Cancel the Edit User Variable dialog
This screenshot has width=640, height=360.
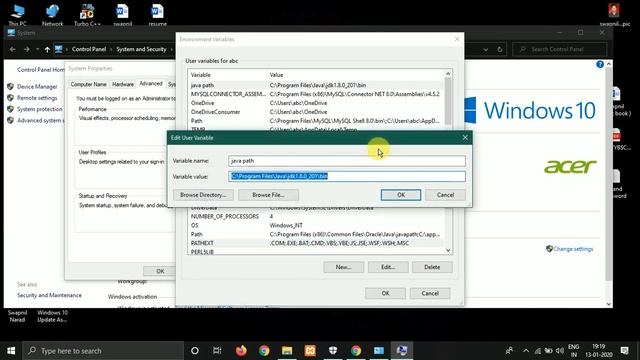(x=445, y=195)
